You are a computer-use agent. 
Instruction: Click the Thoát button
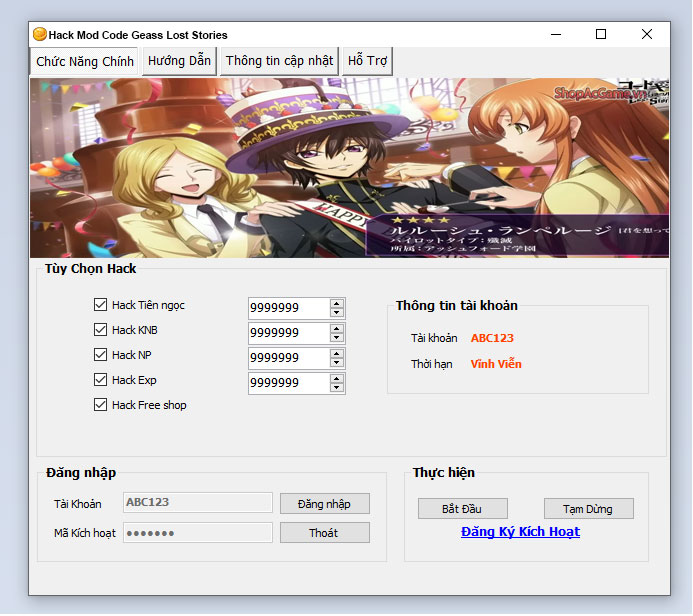324,533
